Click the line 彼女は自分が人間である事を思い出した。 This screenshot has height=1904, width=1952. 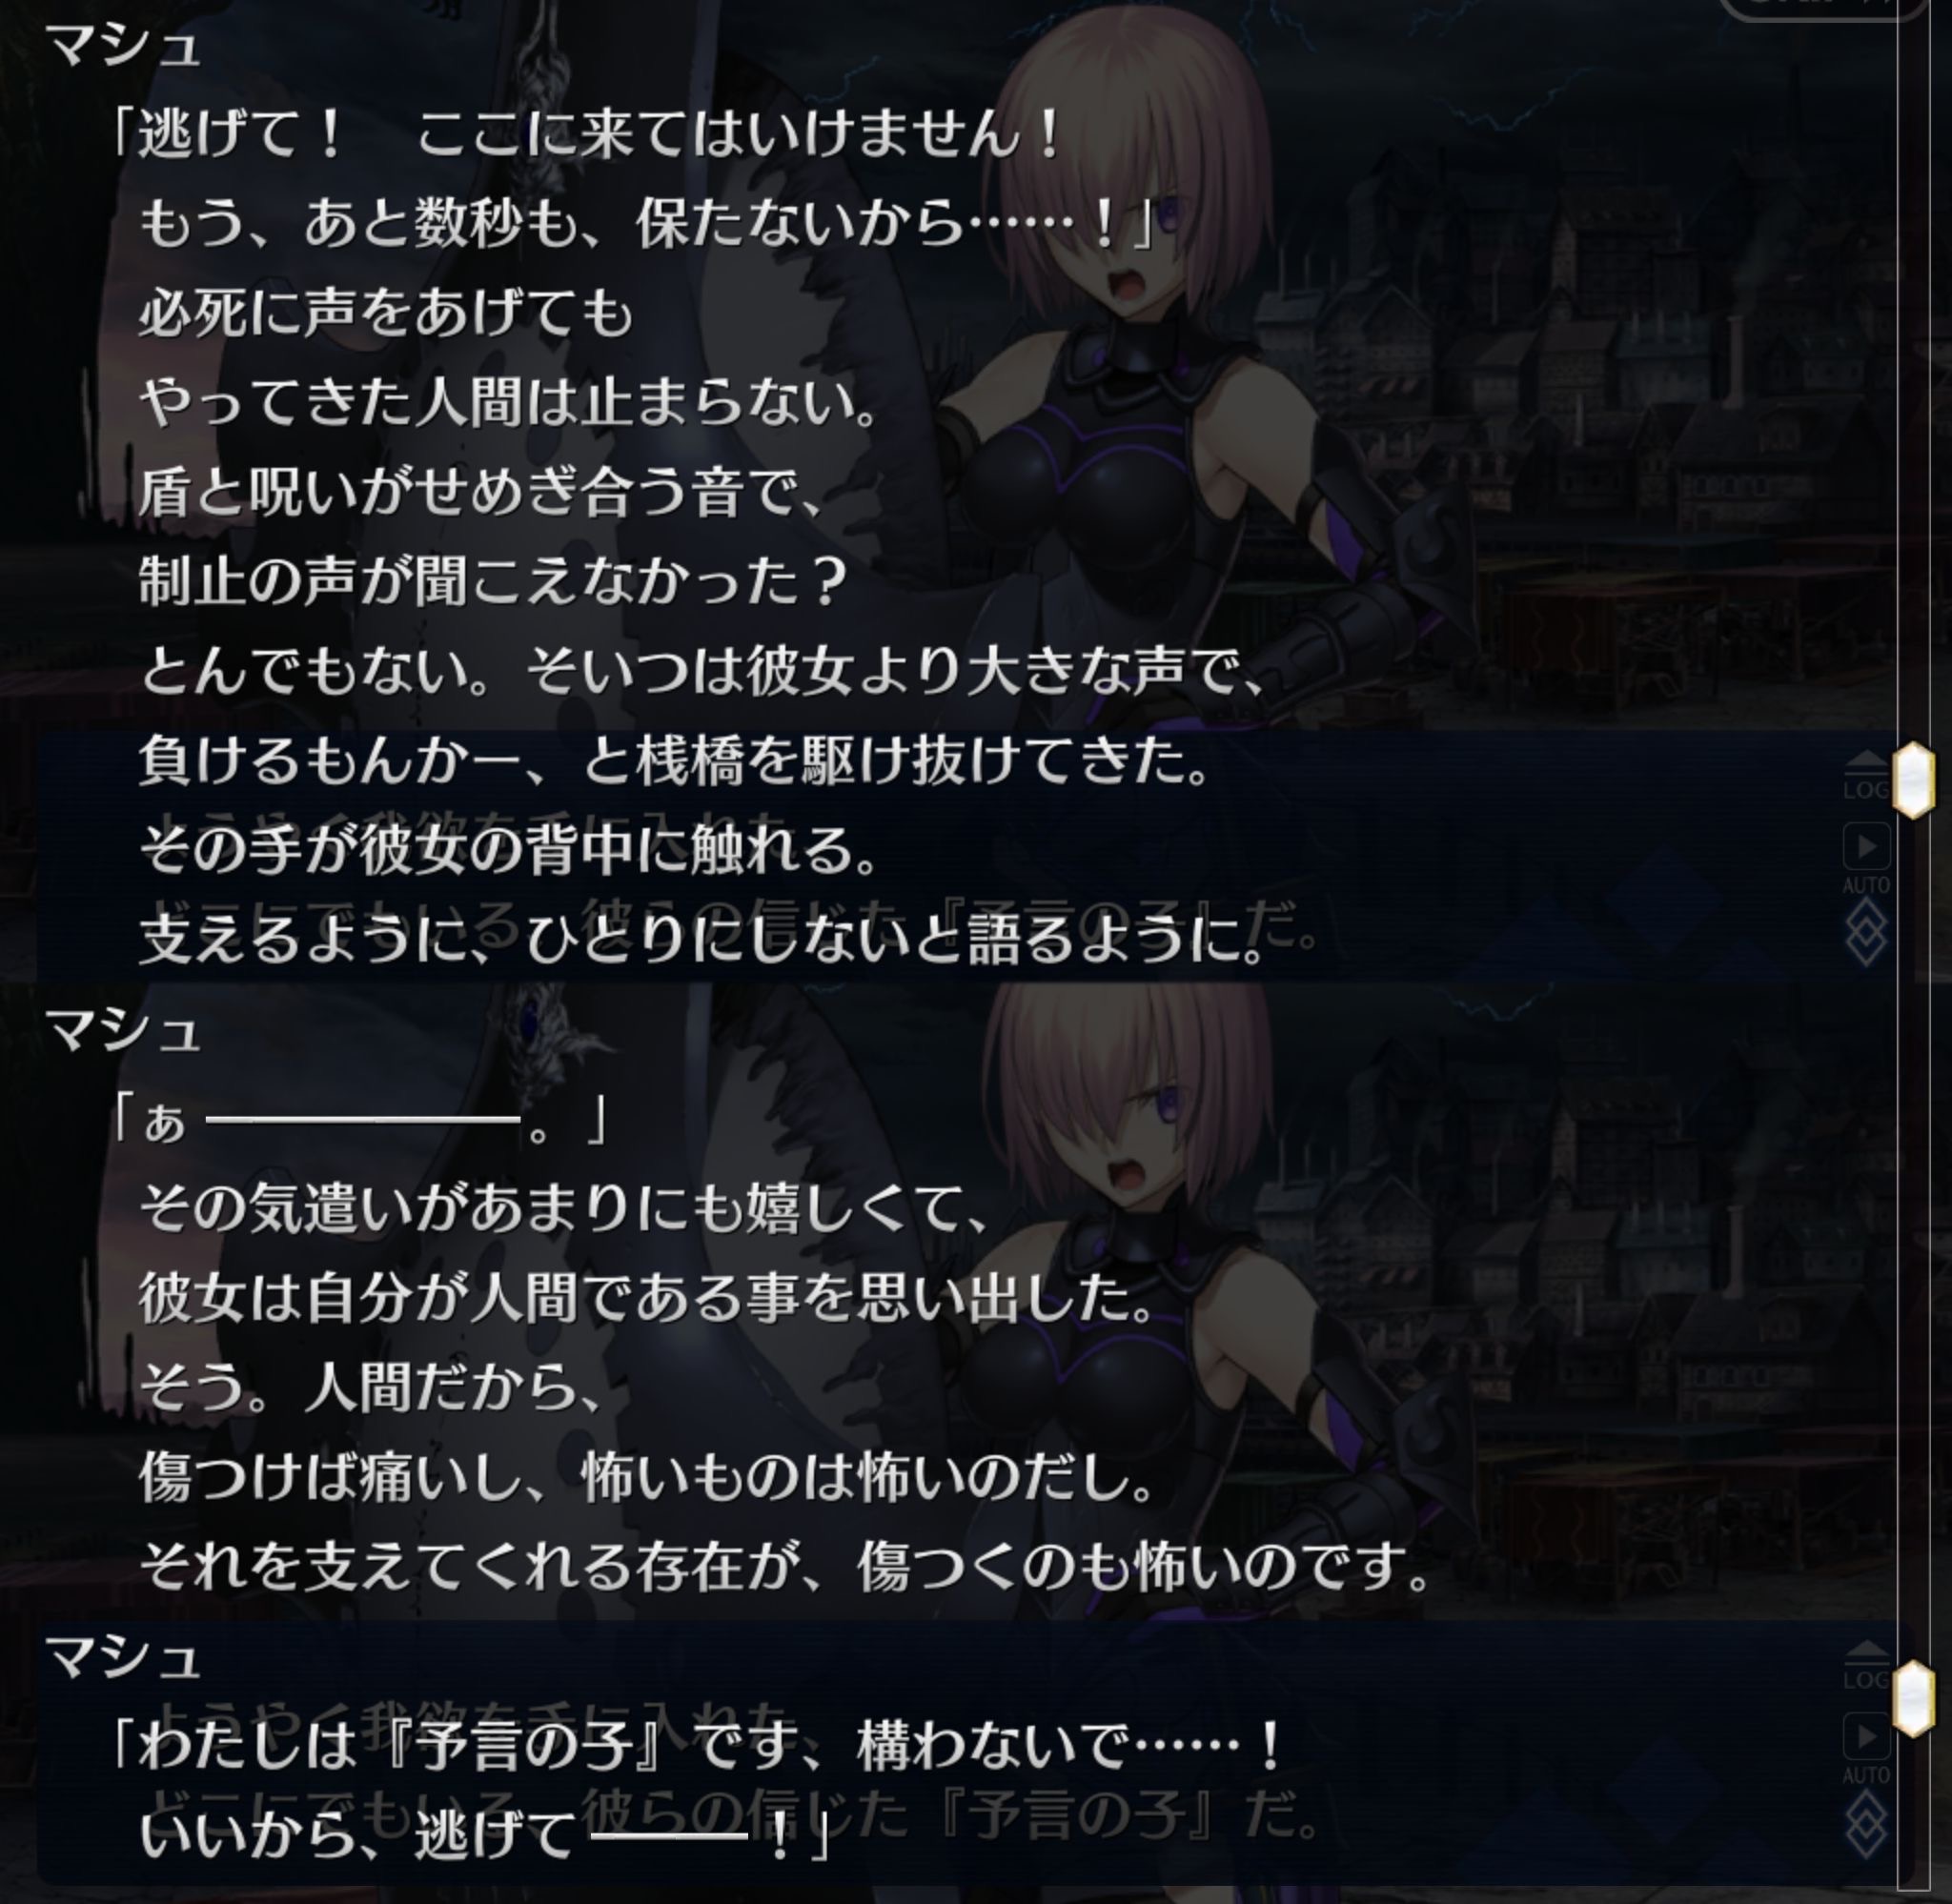point(647,1298)
